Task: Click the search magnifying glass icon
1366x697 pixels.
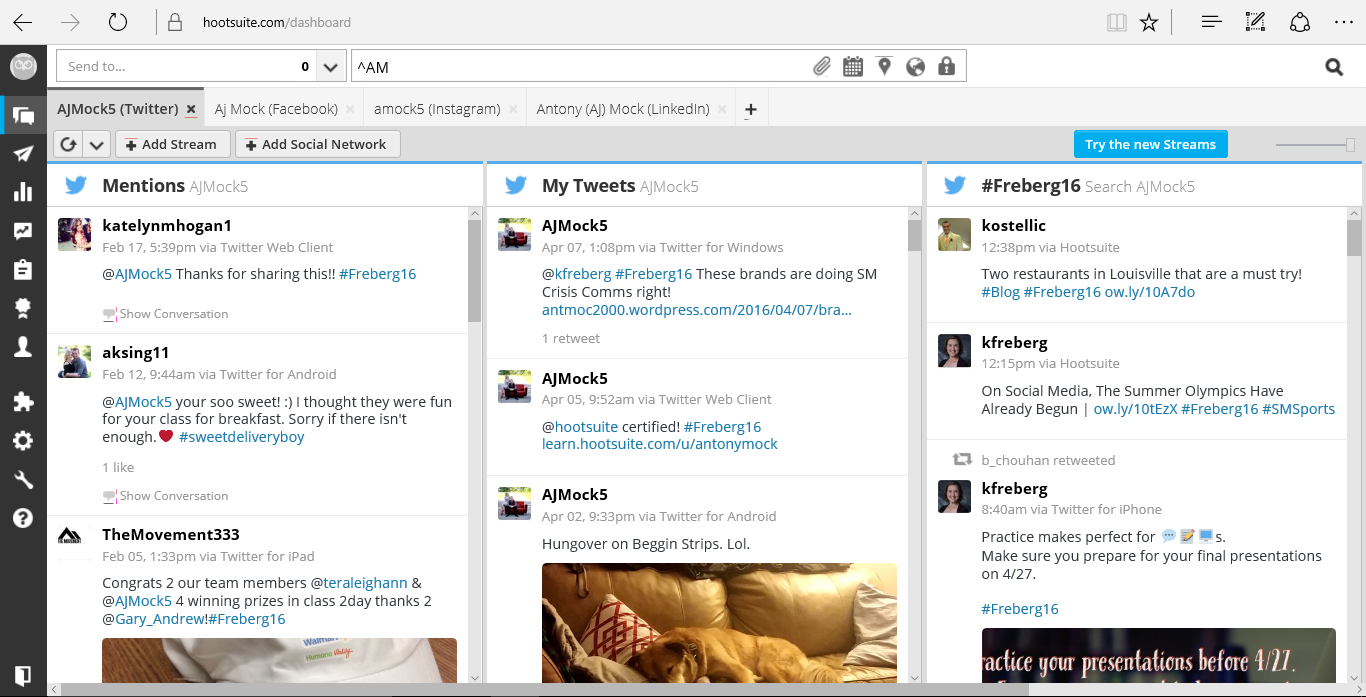Action: point(1334,67)
